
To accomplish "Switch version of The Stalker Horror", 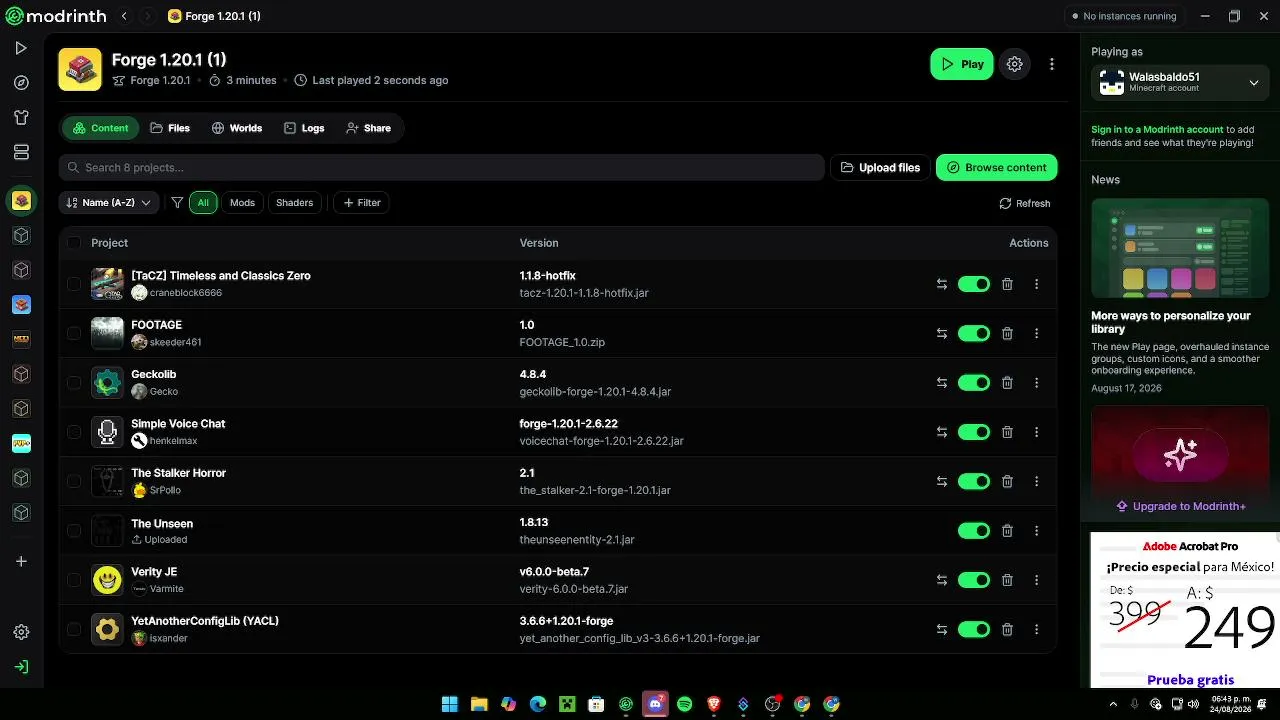I will click(941, 481).
